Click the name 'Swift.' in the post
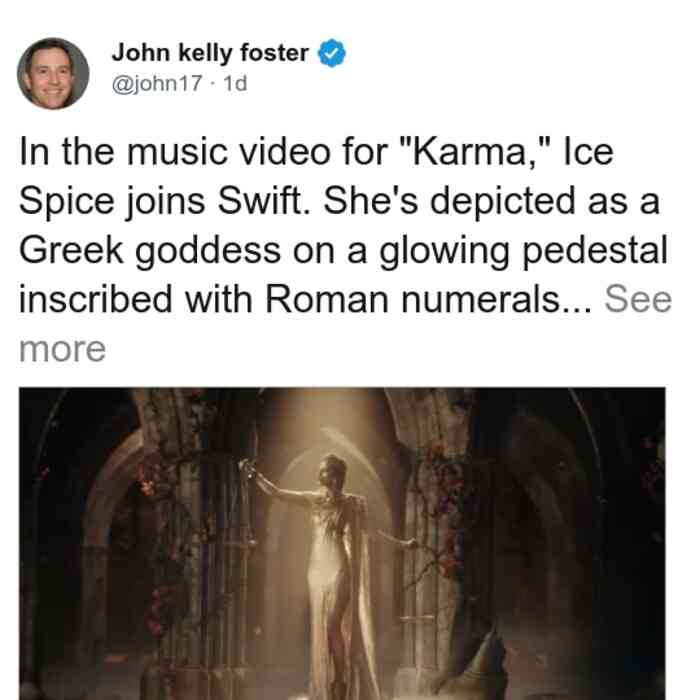This screenshot has height=700, width=700. point(263,201)
